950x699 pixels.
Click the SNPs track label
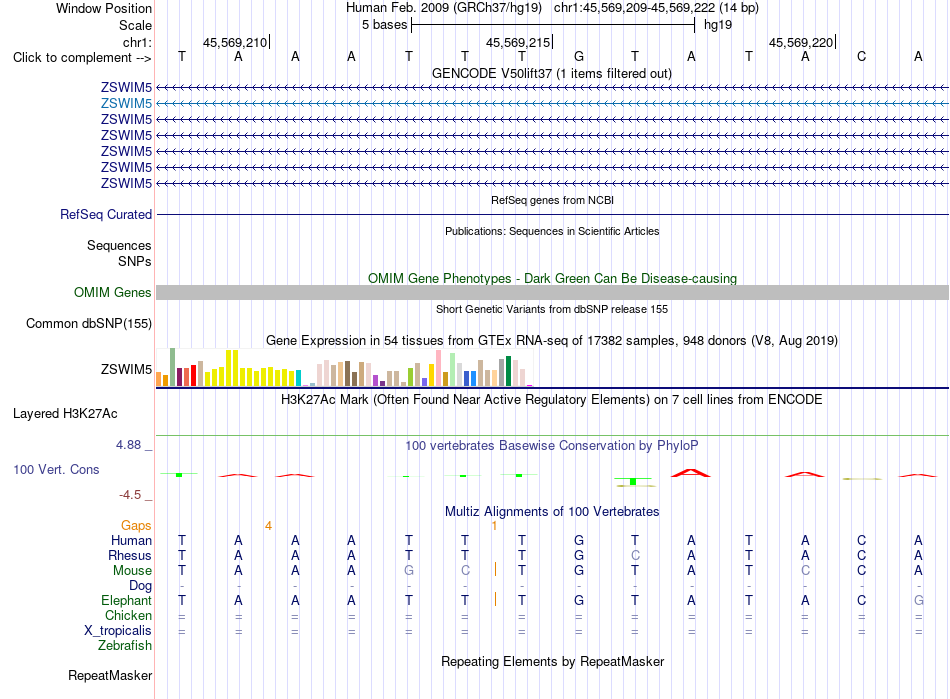(135, 261)
